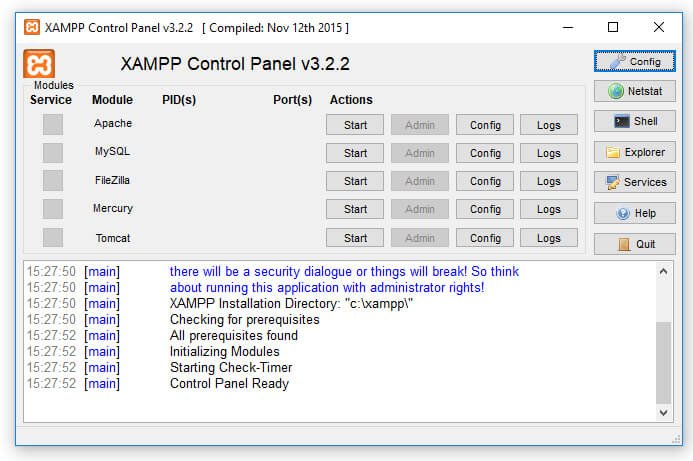693x461 pixels.
Task: Open the top-right Config wrench button
Action: [x=635, y=61]
